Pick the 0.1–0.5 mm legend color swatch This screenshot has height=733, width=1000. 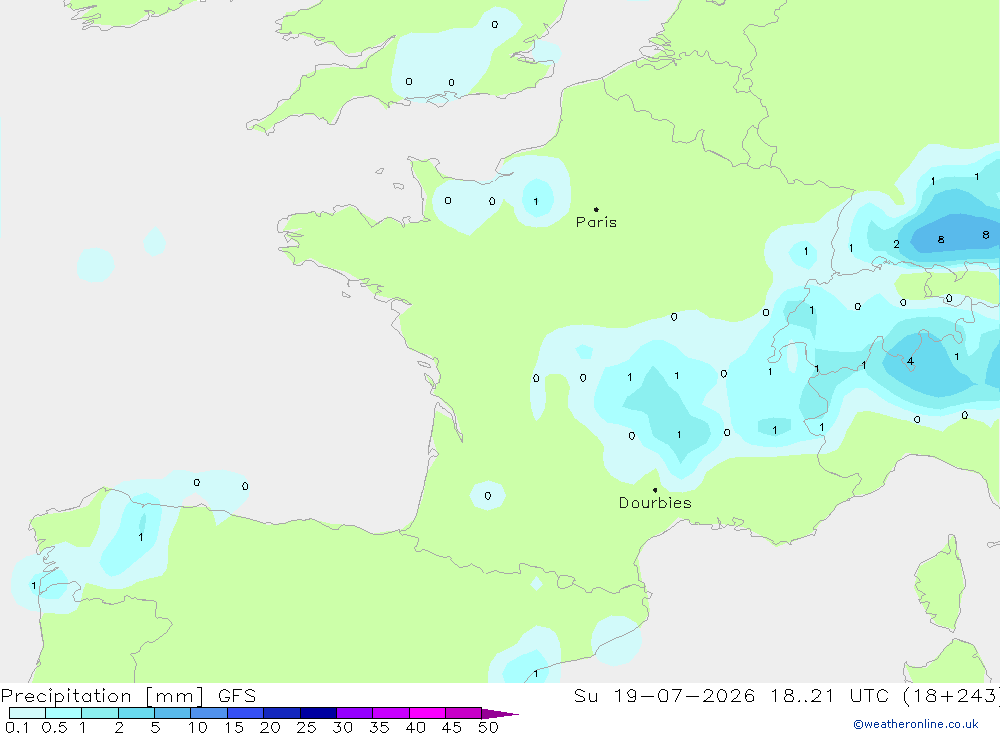[x=27, y=713]
